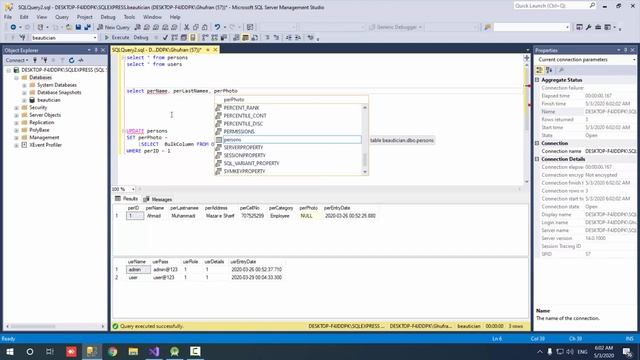Toggle Include Actual Execution Plan icon
Image resolution: width=640 pixels, height=360 pixels.
(205, 38)
